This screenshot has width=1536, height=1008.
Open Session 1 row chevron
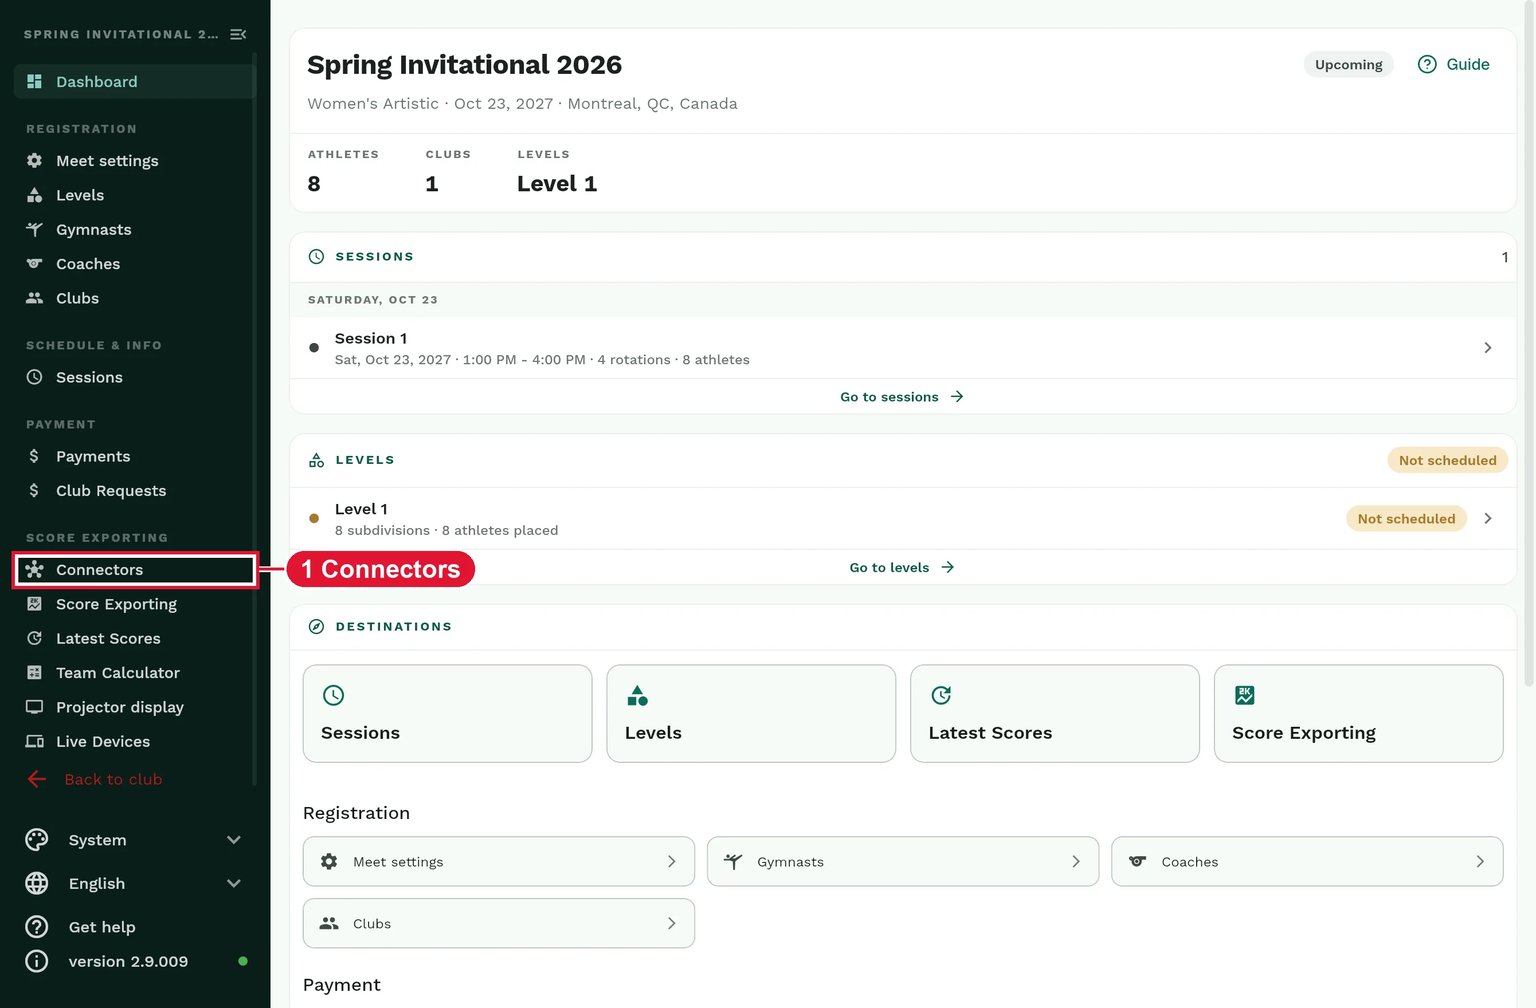point(1488,348)
